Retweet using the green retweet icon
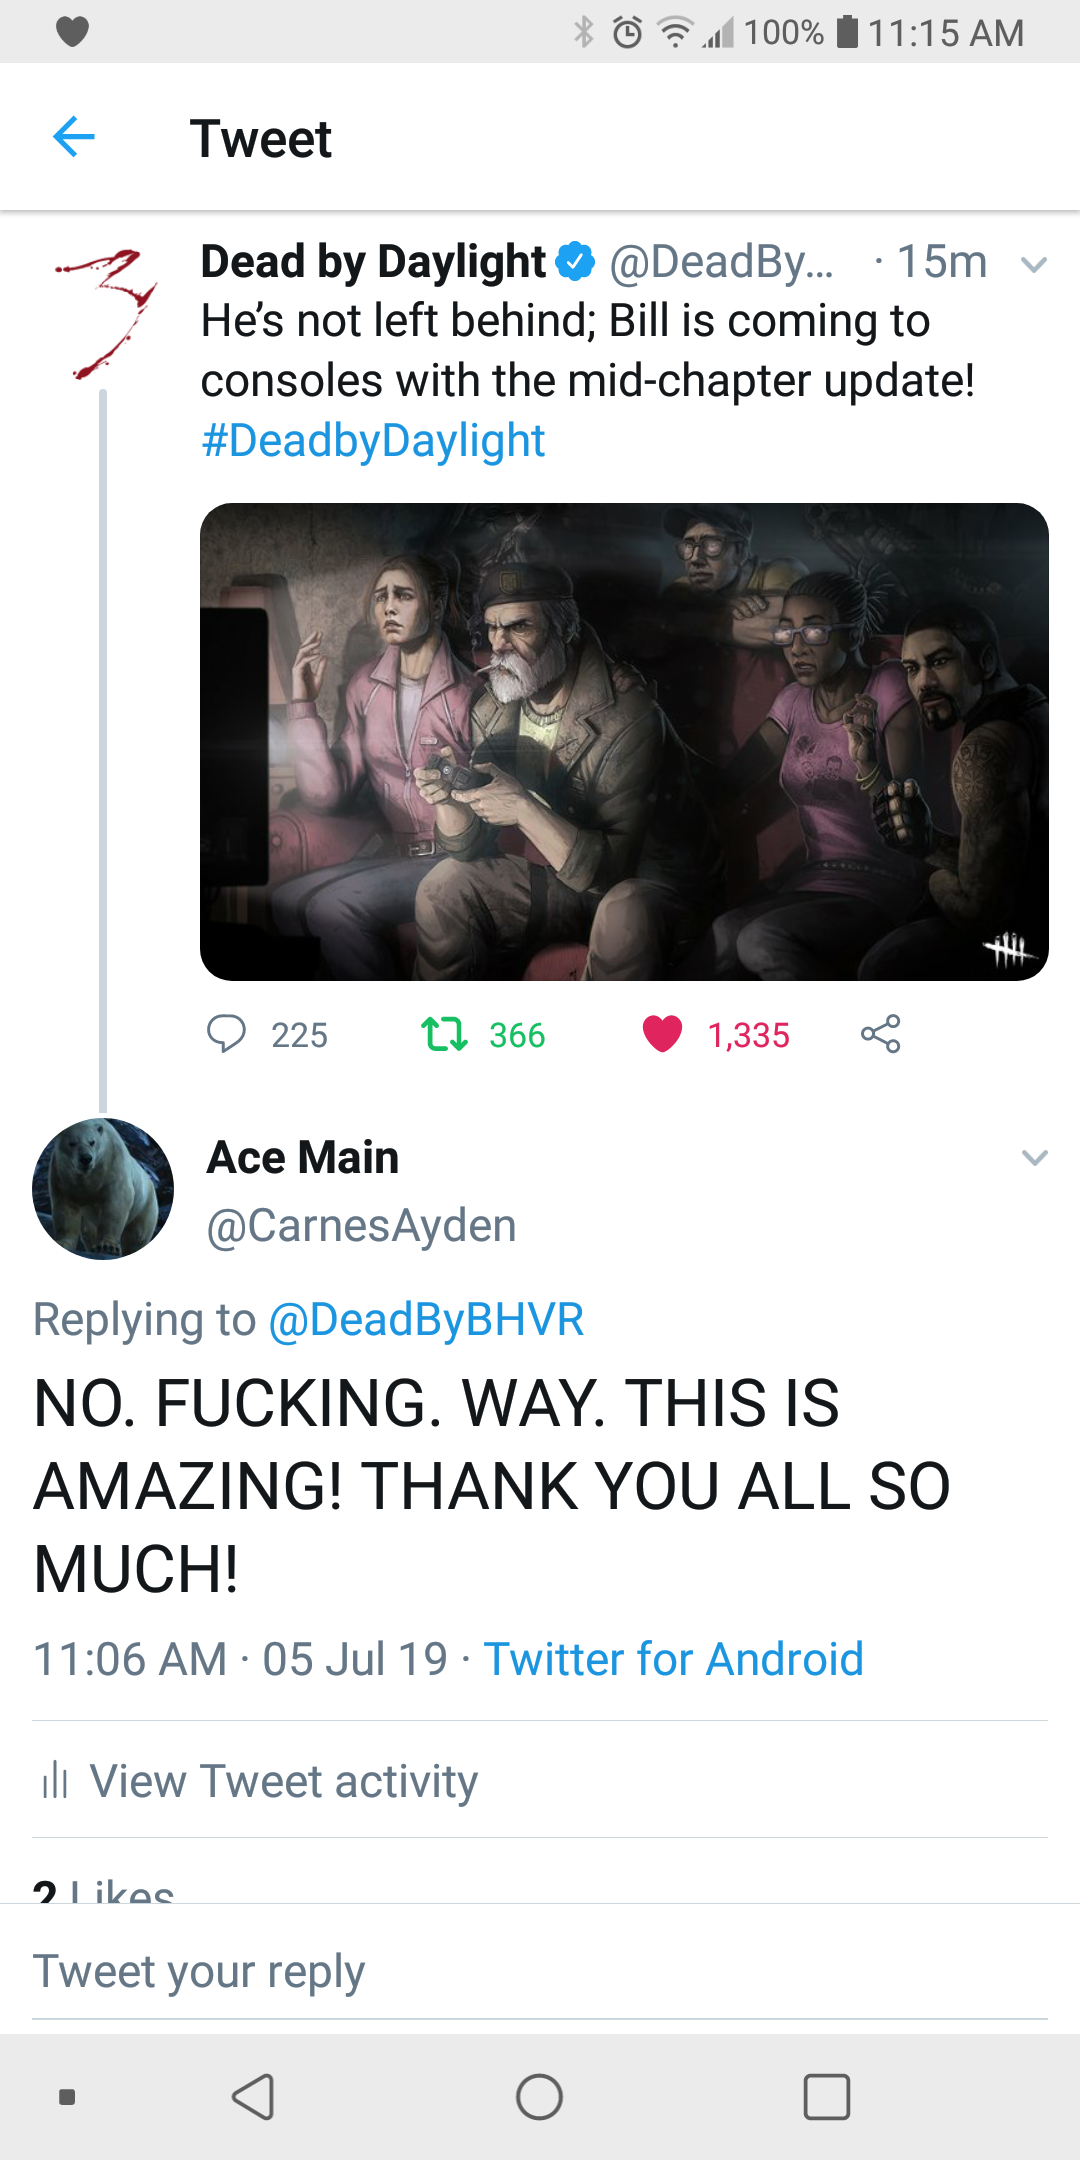Screen dimensions: 1080x2160 tap(444, 1034)
